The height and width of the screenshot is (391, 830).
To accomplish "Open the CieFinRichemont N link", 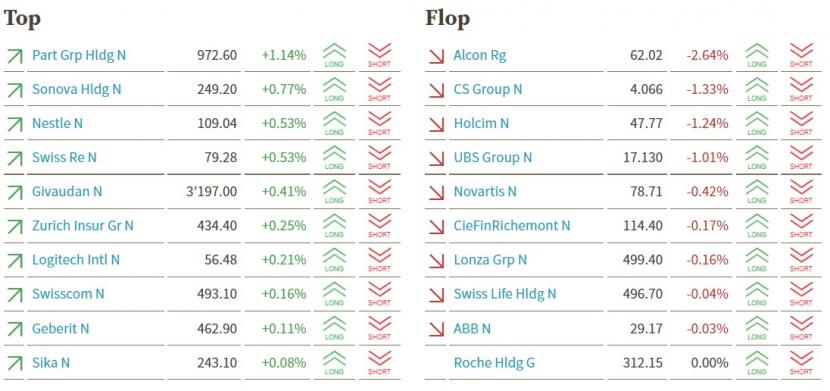I will 512,225.
